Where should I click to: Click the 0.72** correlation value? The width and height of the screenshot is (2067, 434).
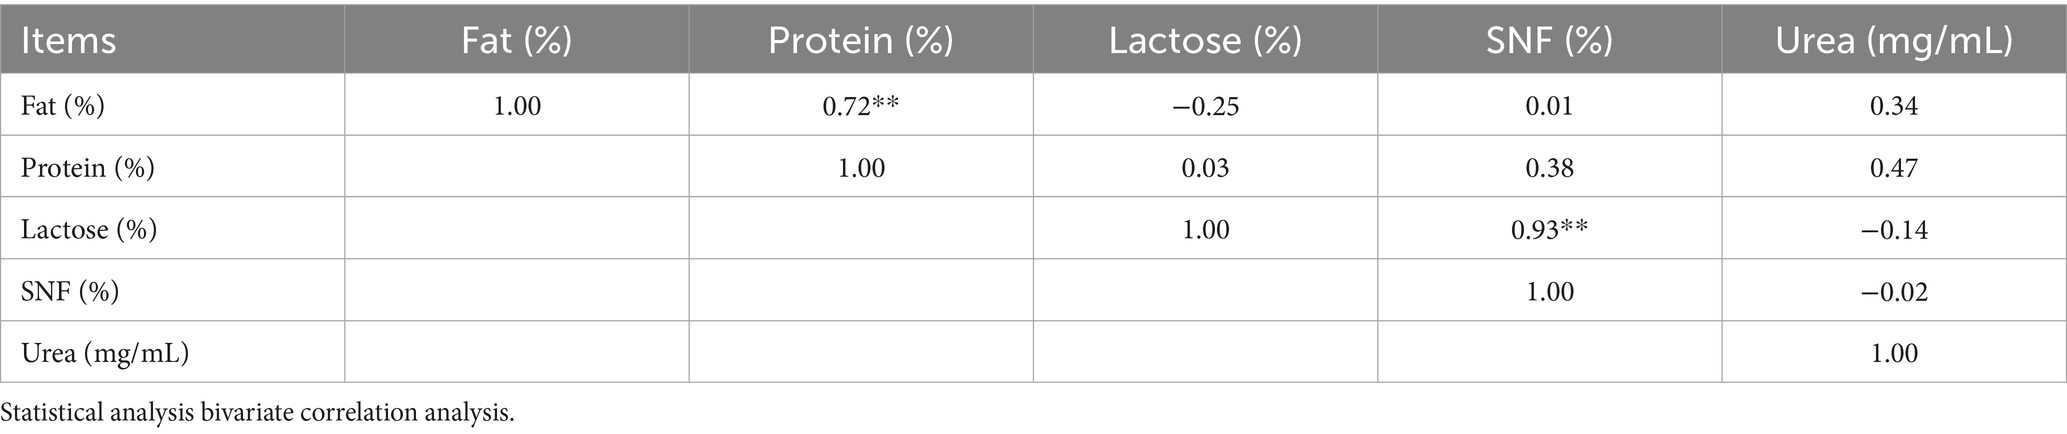pyautogui.click(x=860, y=106)
